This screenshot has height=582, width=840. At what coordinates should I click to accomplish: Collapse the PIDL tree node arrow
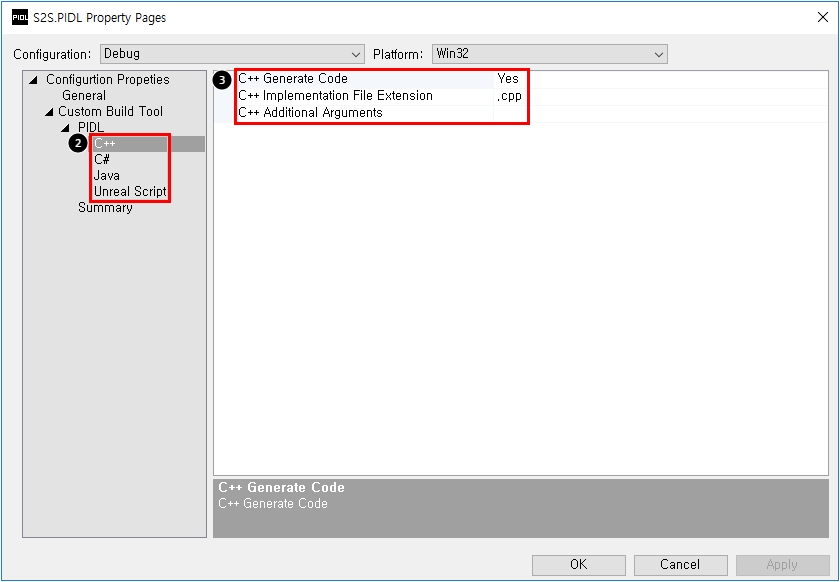tap(65, 128)
